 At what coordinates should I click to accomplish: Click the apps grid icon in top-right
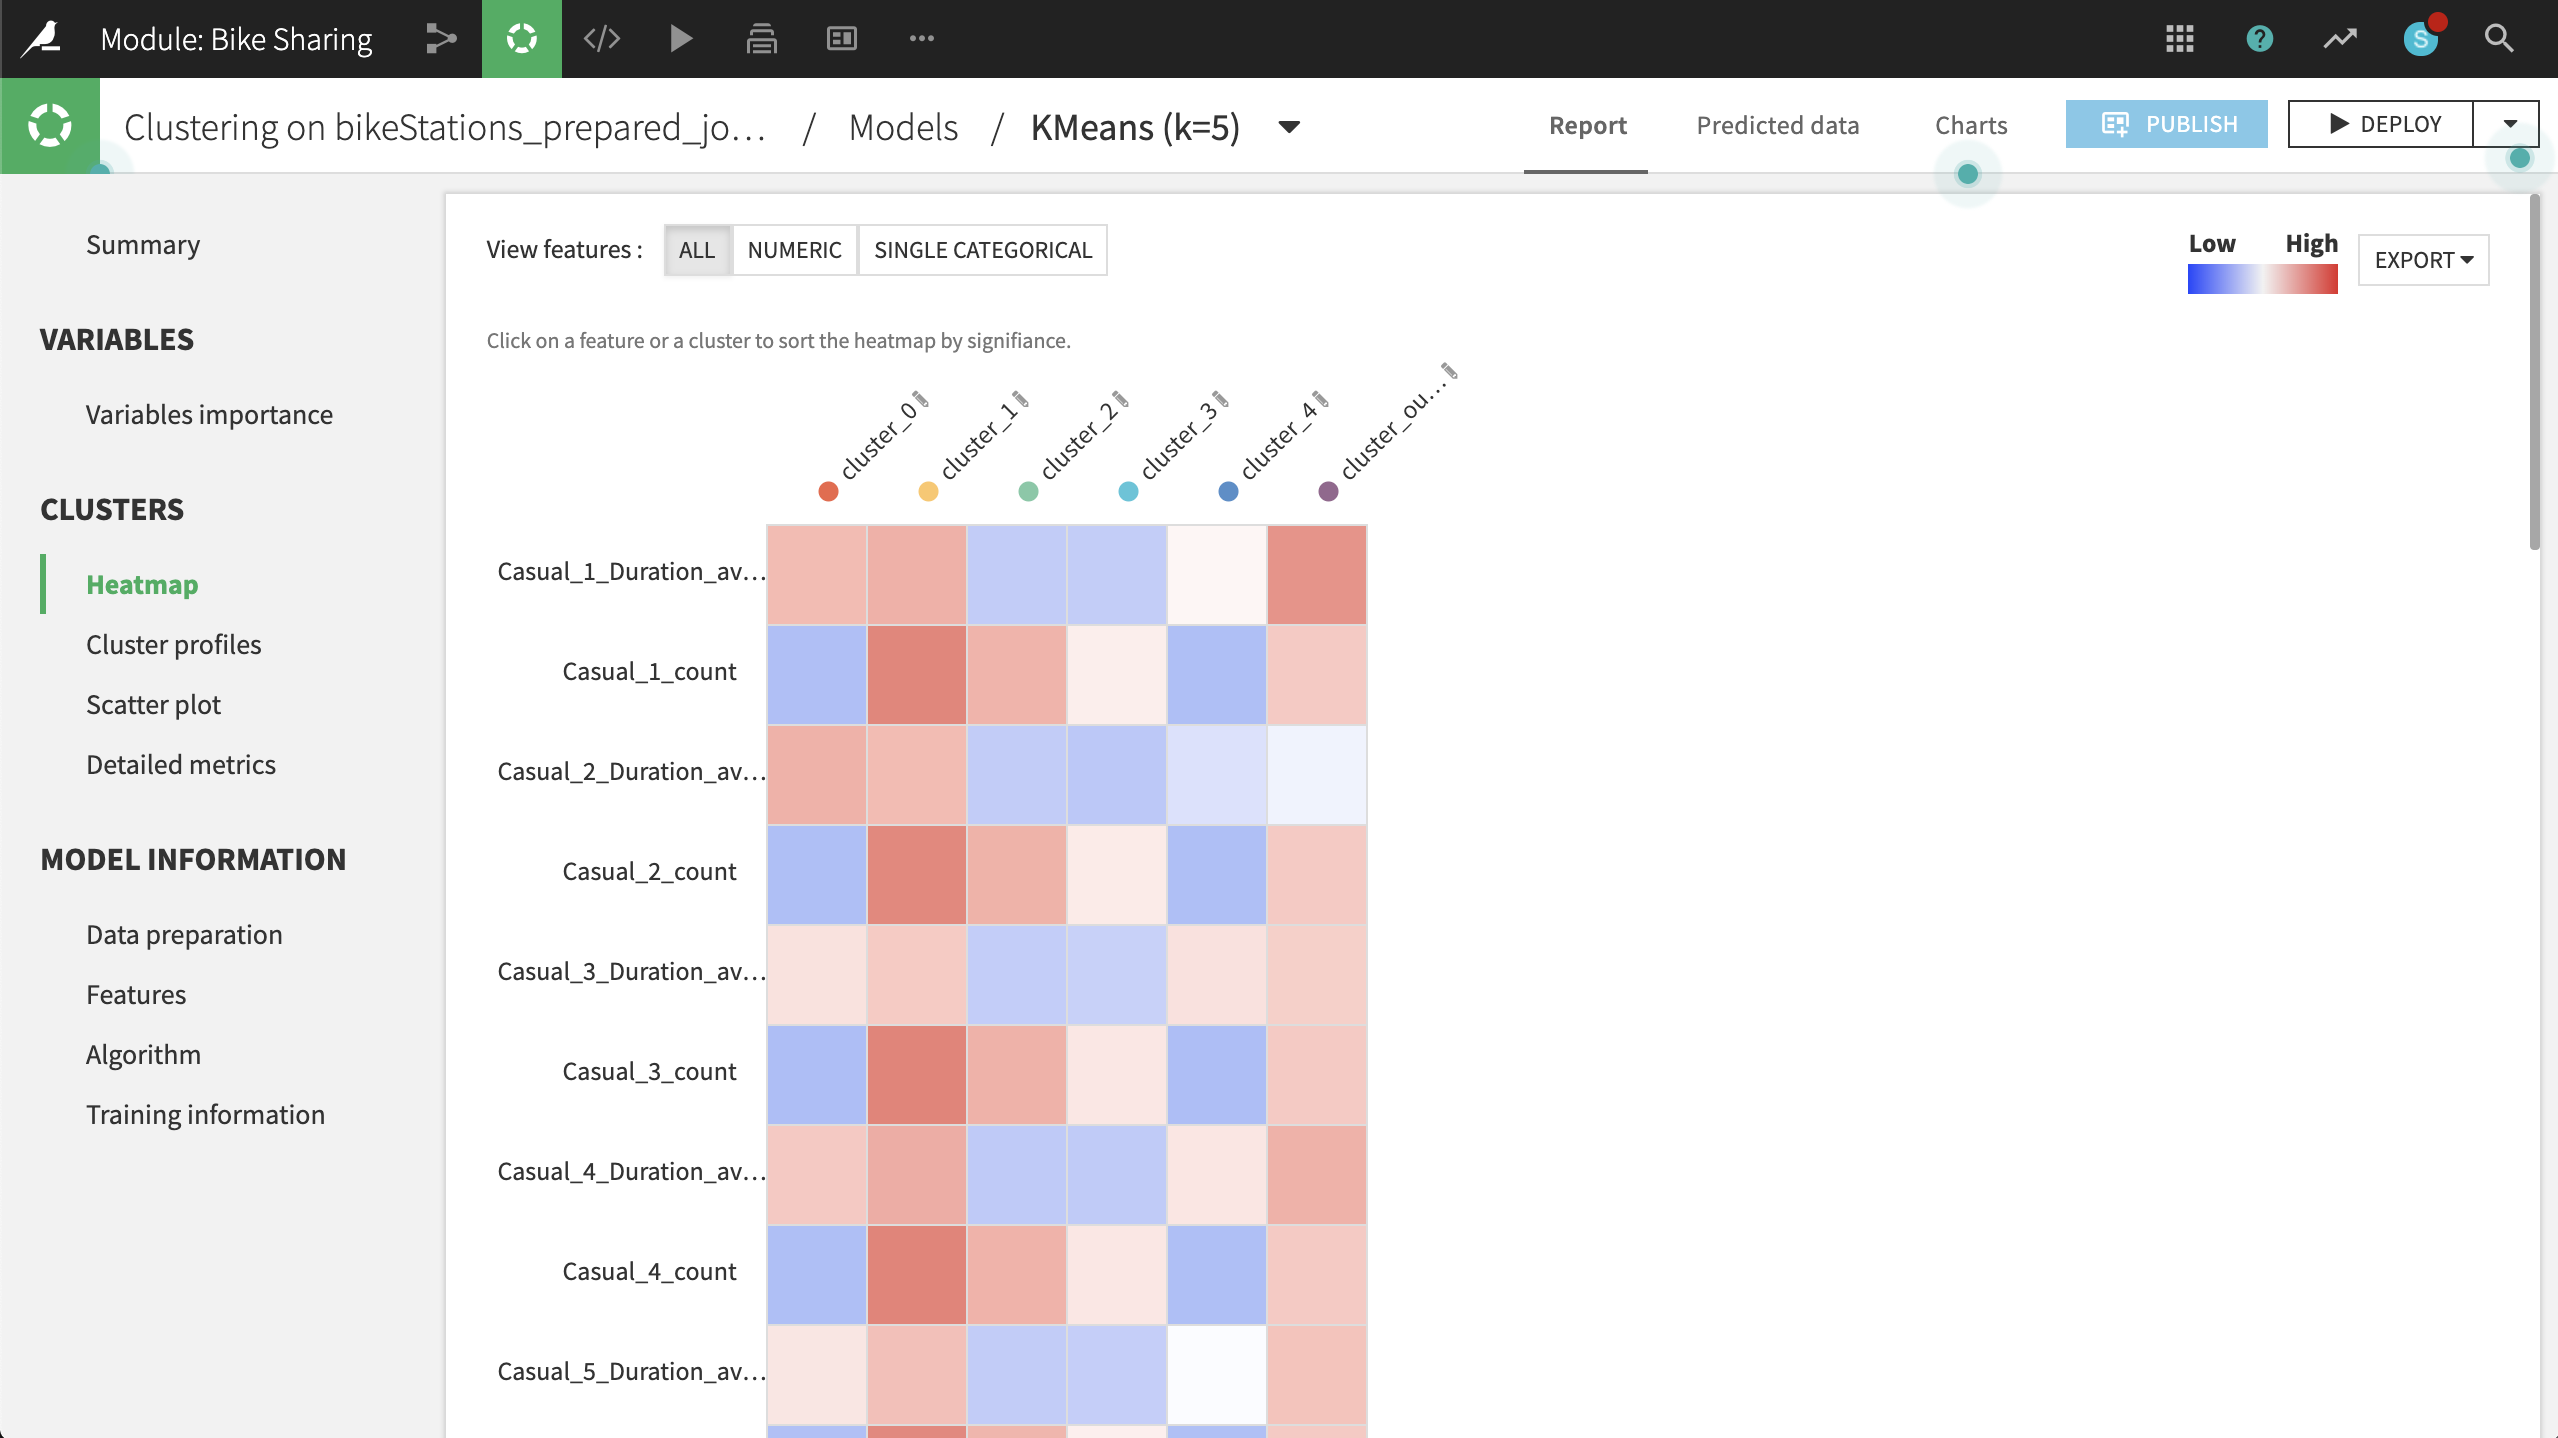point(2180,39)
